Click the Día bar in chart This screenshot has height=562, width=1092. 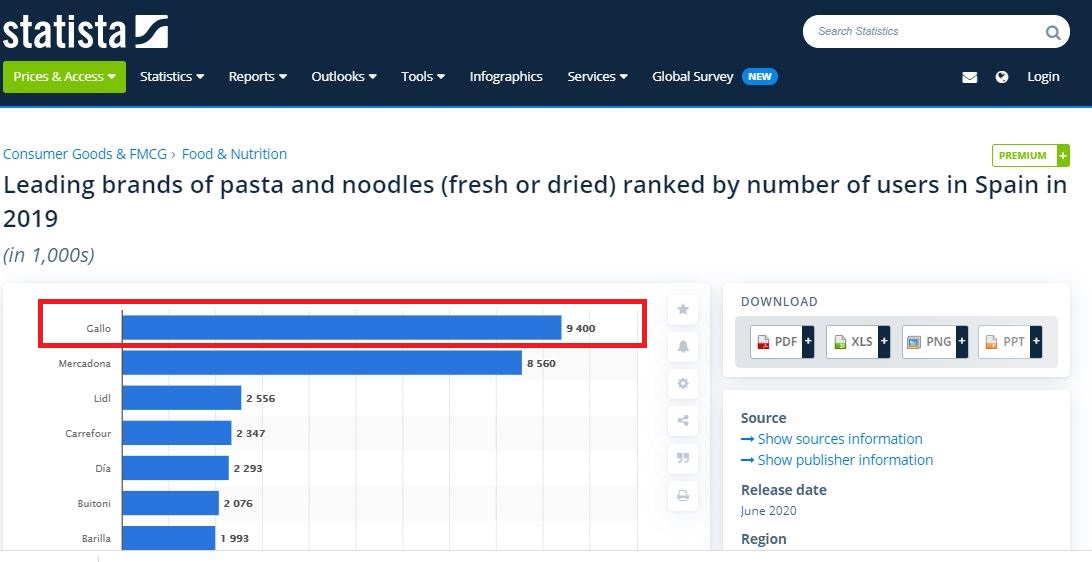coord(176,468)
